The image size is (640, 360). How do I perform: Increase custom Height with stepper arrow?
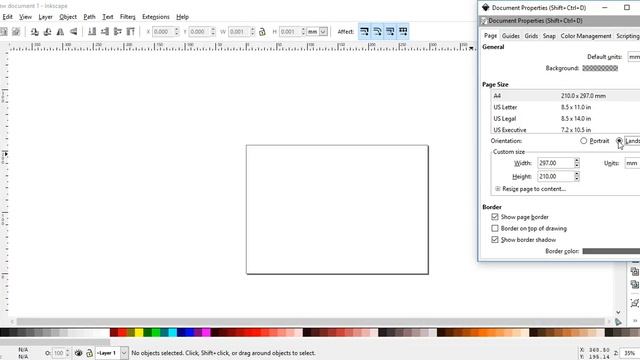point(577,174)
